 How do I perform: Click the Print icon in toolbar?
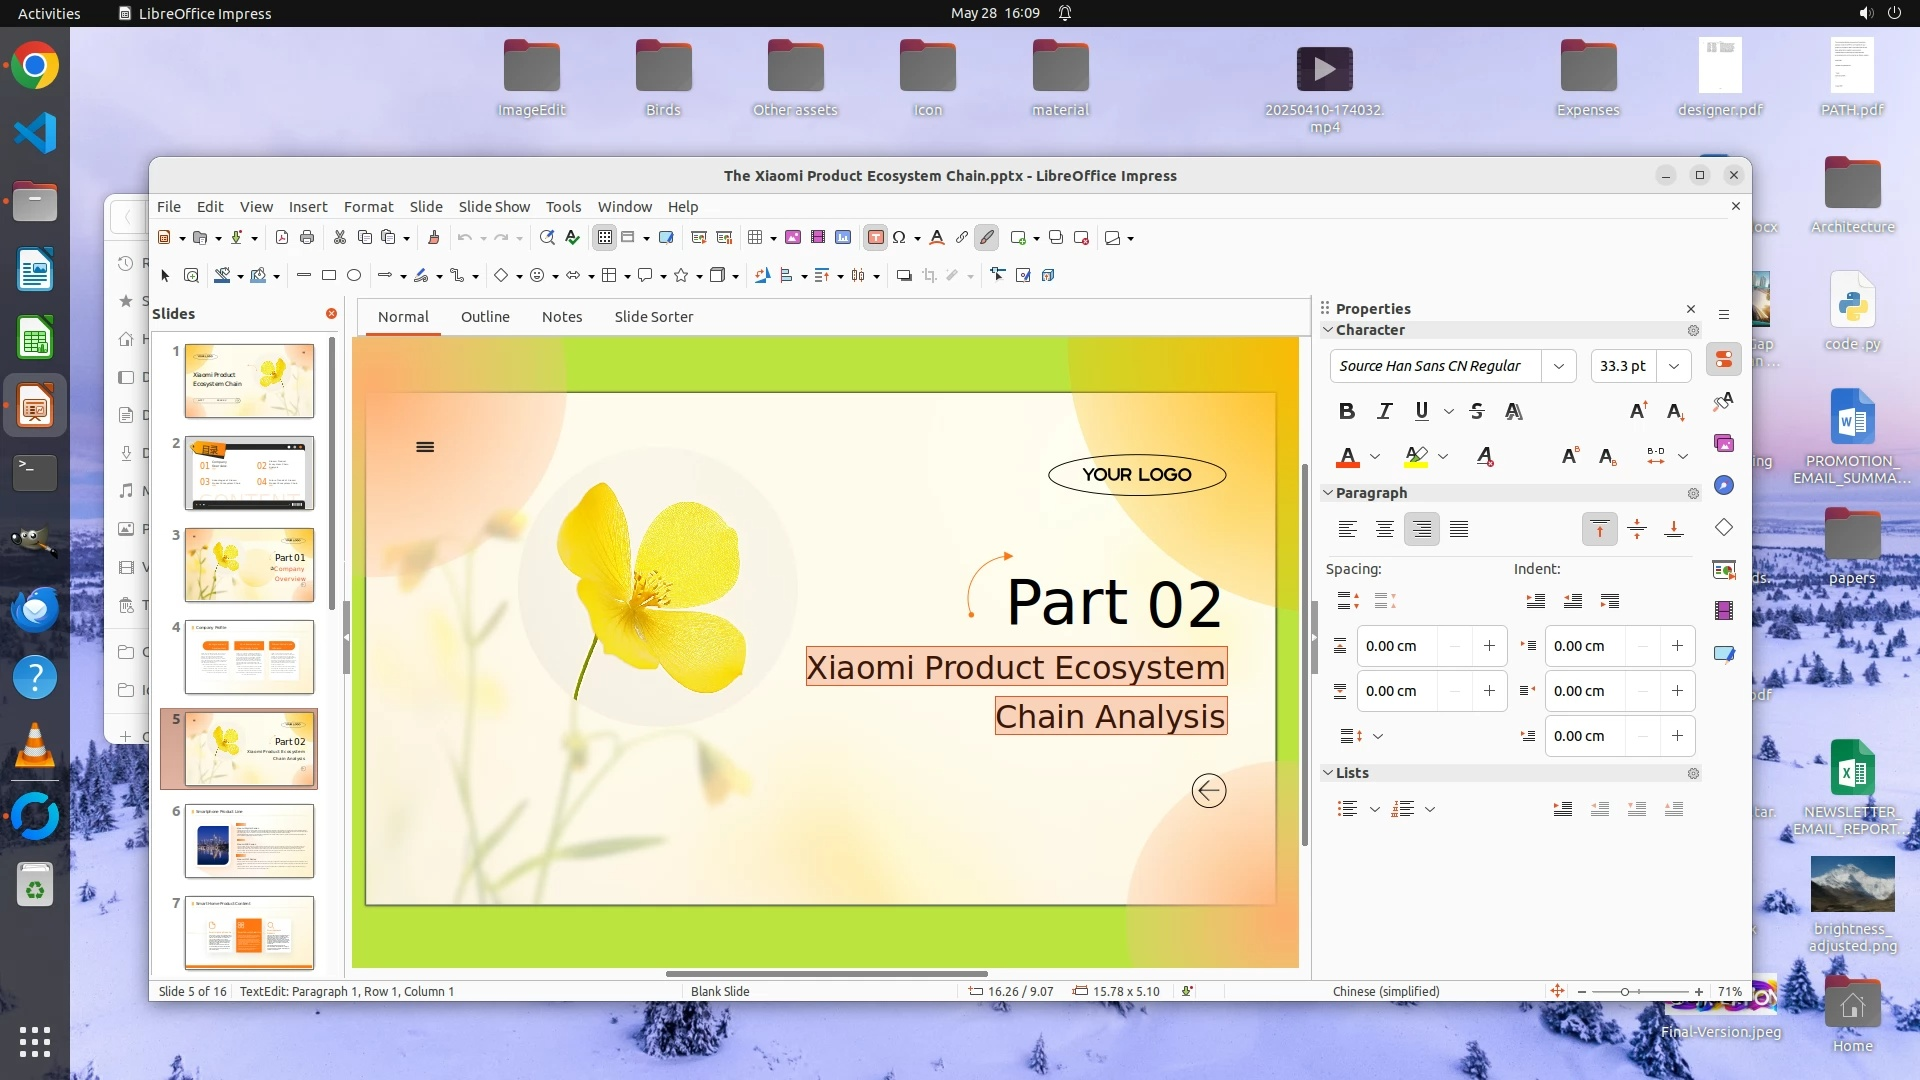point(307,238)
